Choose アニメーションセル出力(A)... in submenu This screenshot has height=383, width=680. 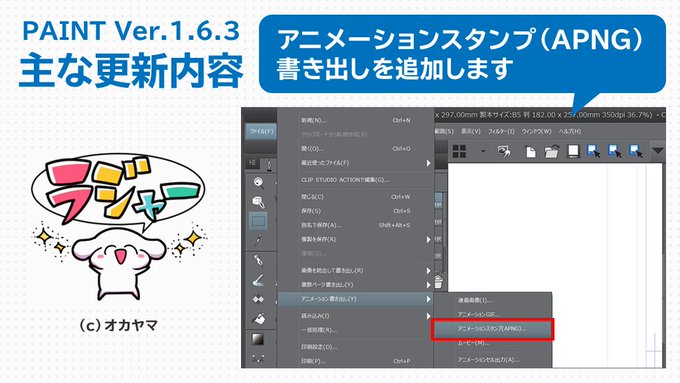pyautogui.click(x=493, y=360)
